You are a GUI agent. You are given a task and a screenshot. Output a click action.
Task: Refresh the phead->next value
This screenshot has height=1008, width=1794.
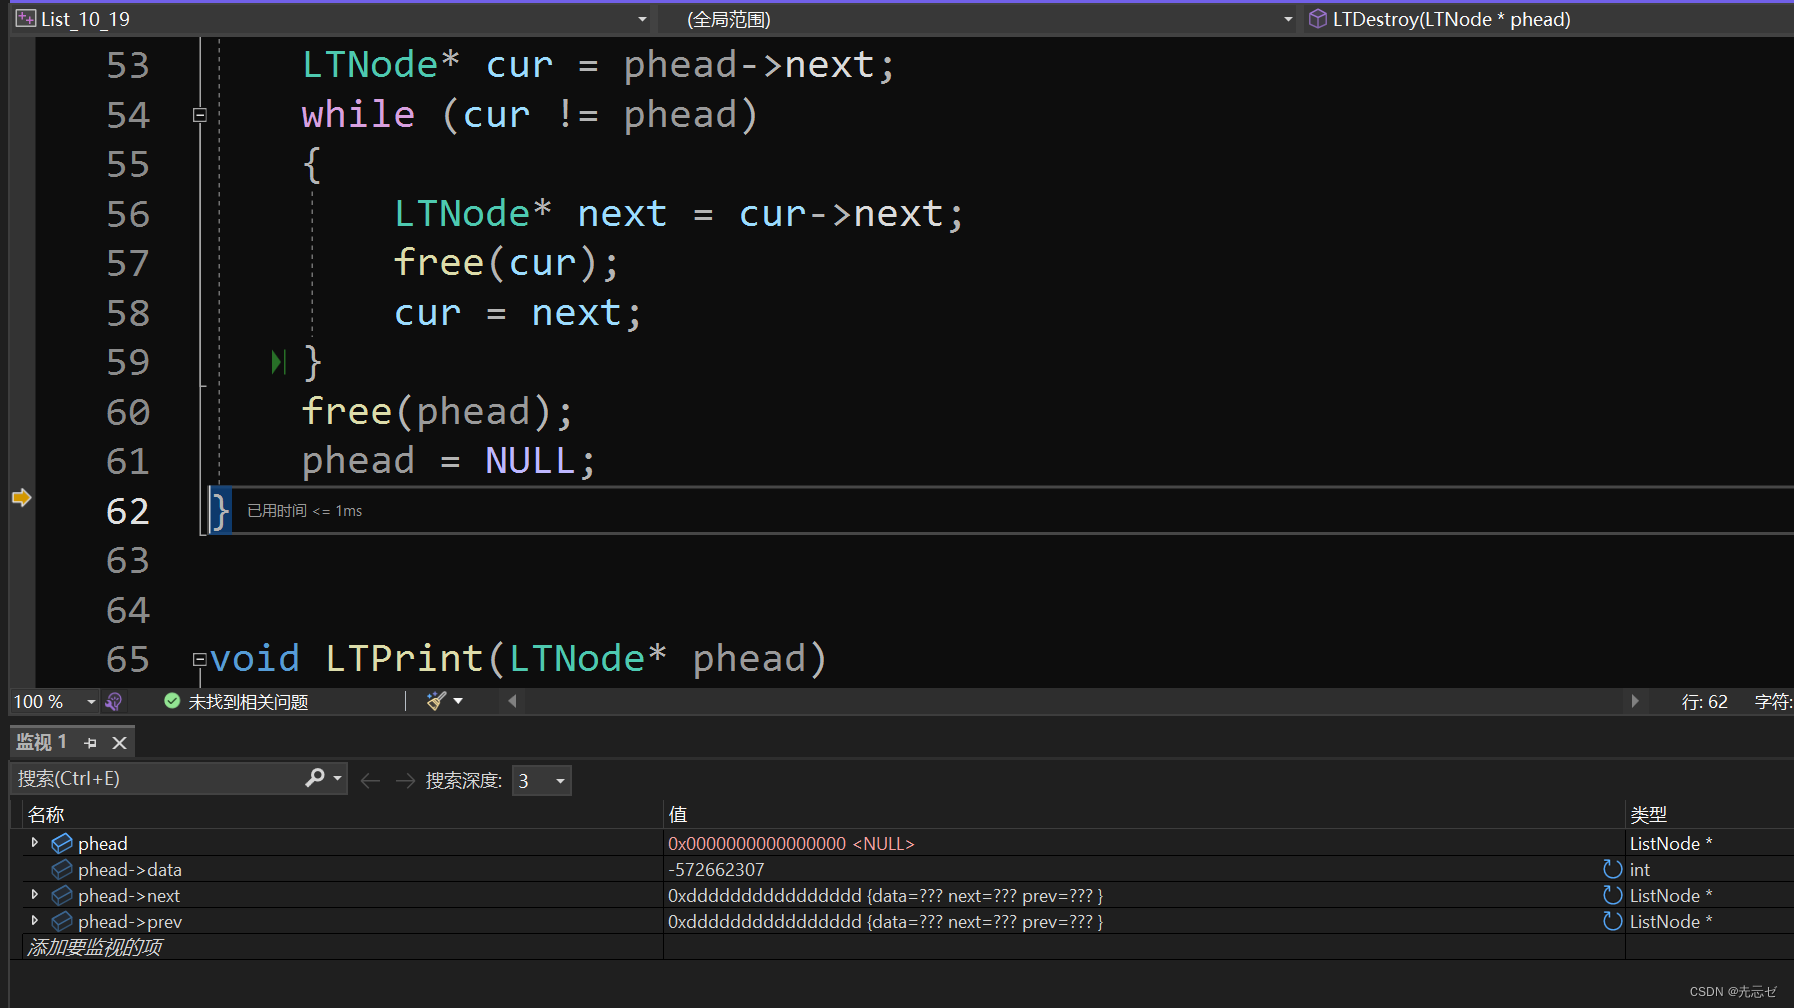1612,895
